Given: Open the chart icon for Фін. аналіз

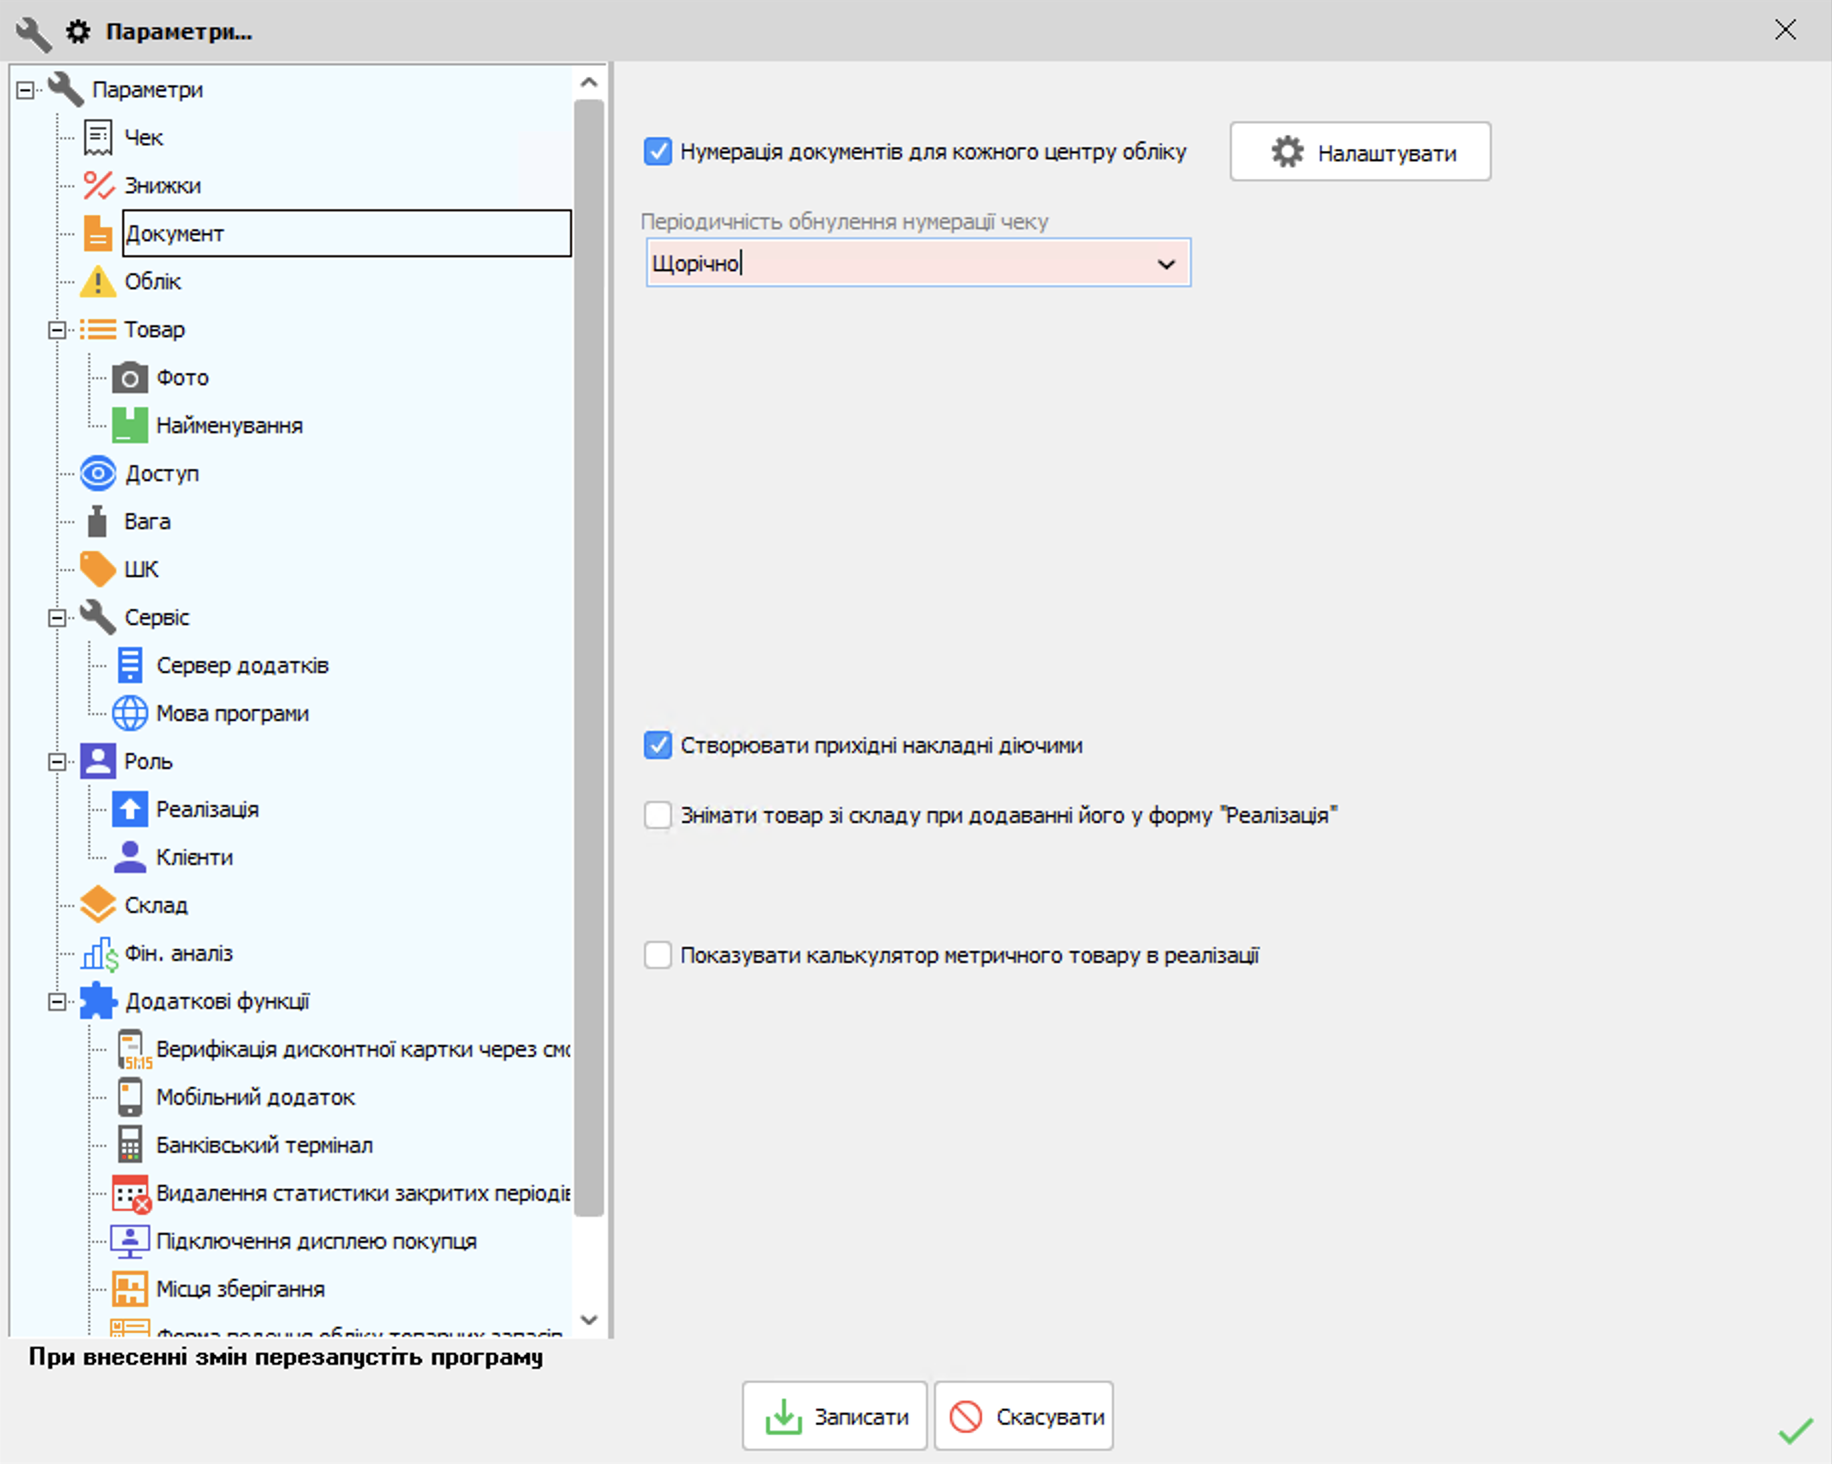Looking at the screenshot, I should (100, 954).
